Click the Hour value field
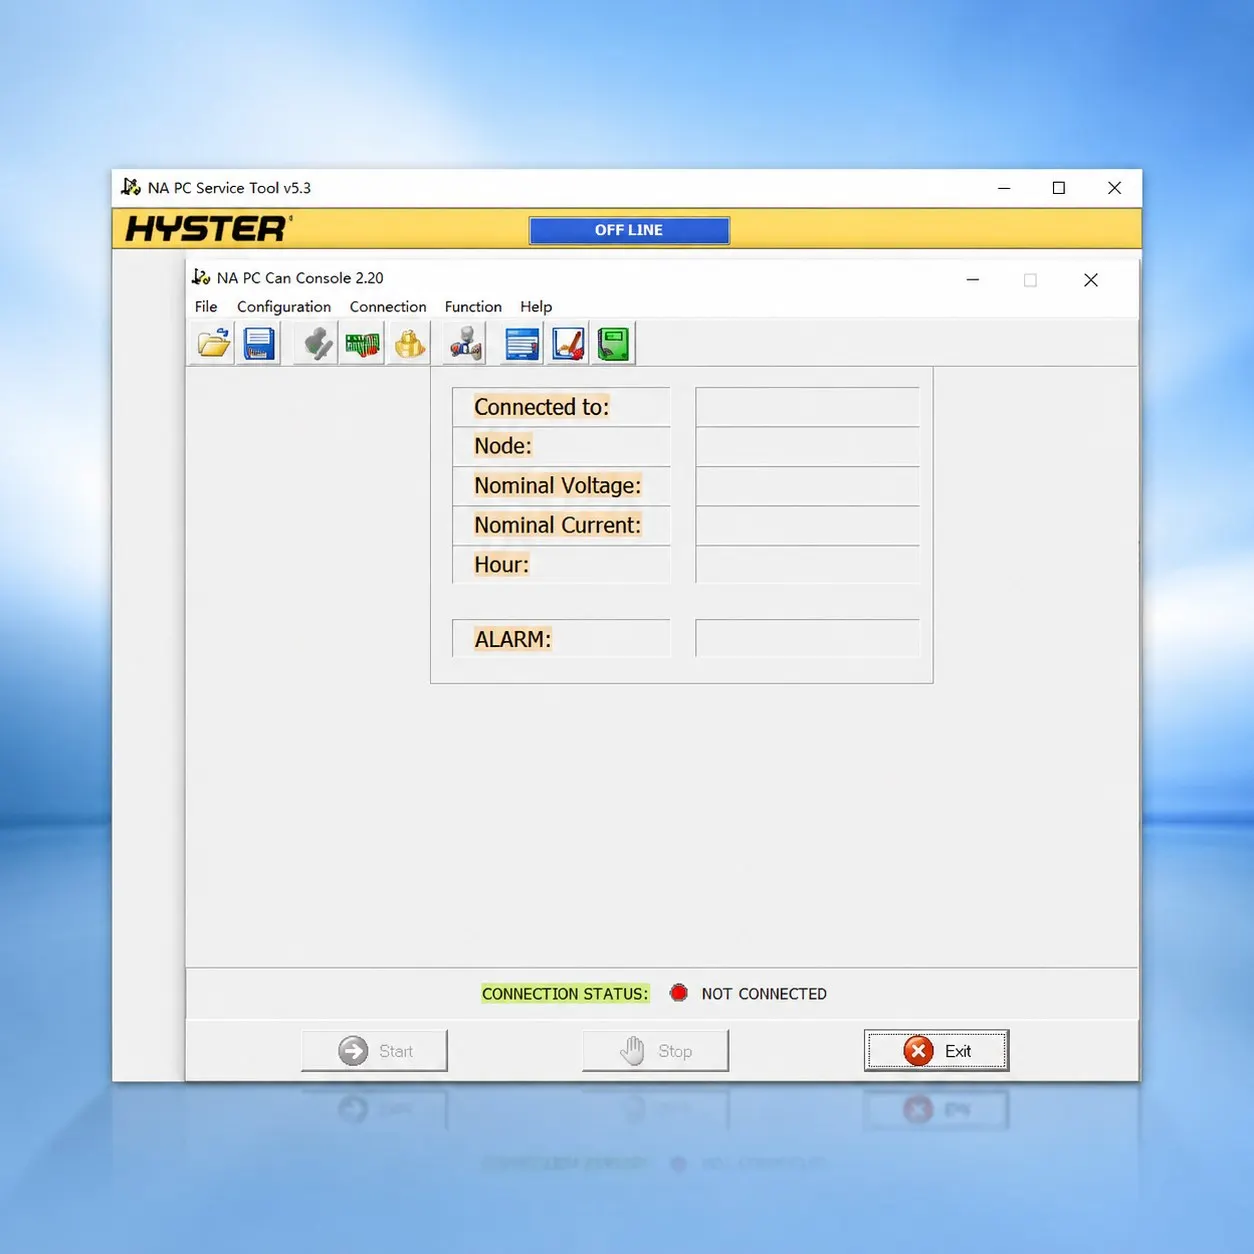 tap(807, 565)
